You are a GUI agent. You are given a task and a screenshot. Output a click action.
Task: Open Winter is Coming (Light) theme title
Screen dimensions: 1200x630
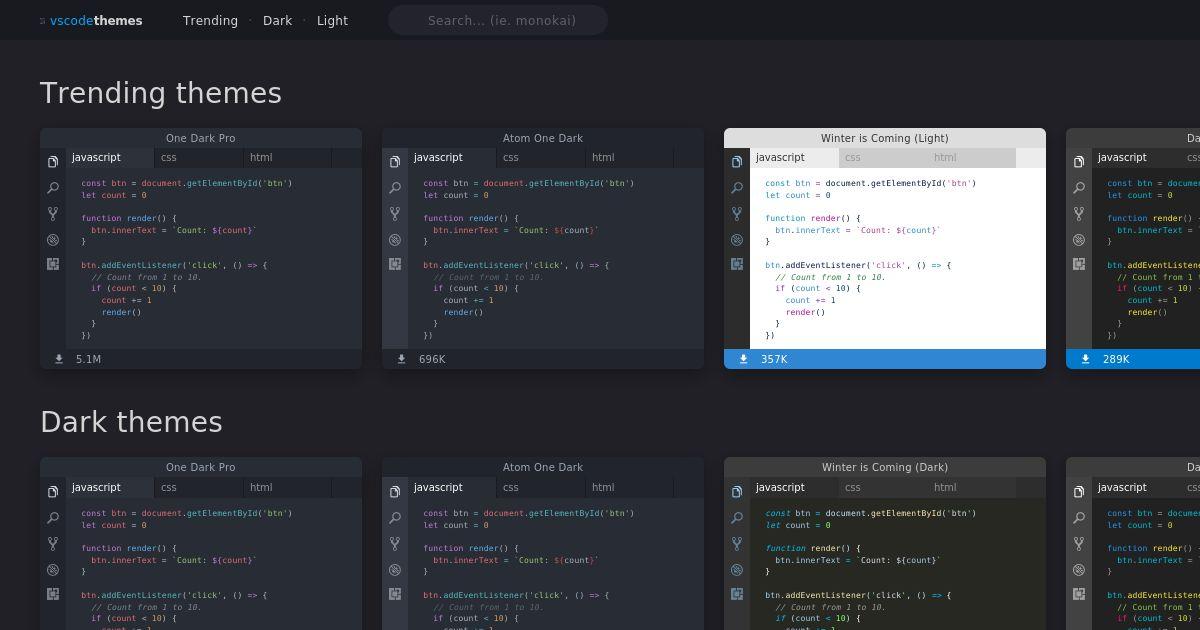[885, 138]
